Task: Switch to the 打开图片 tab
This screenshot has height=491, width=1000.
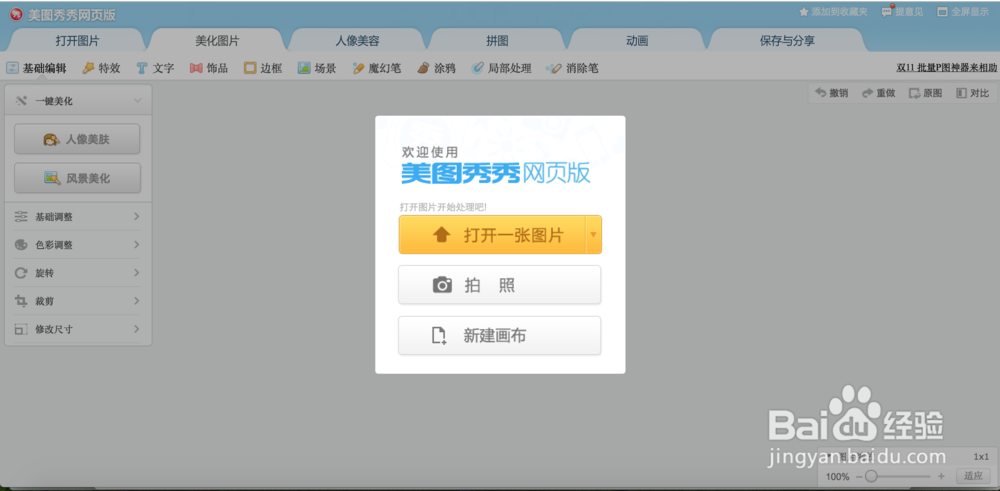Action: pos(77,41)
